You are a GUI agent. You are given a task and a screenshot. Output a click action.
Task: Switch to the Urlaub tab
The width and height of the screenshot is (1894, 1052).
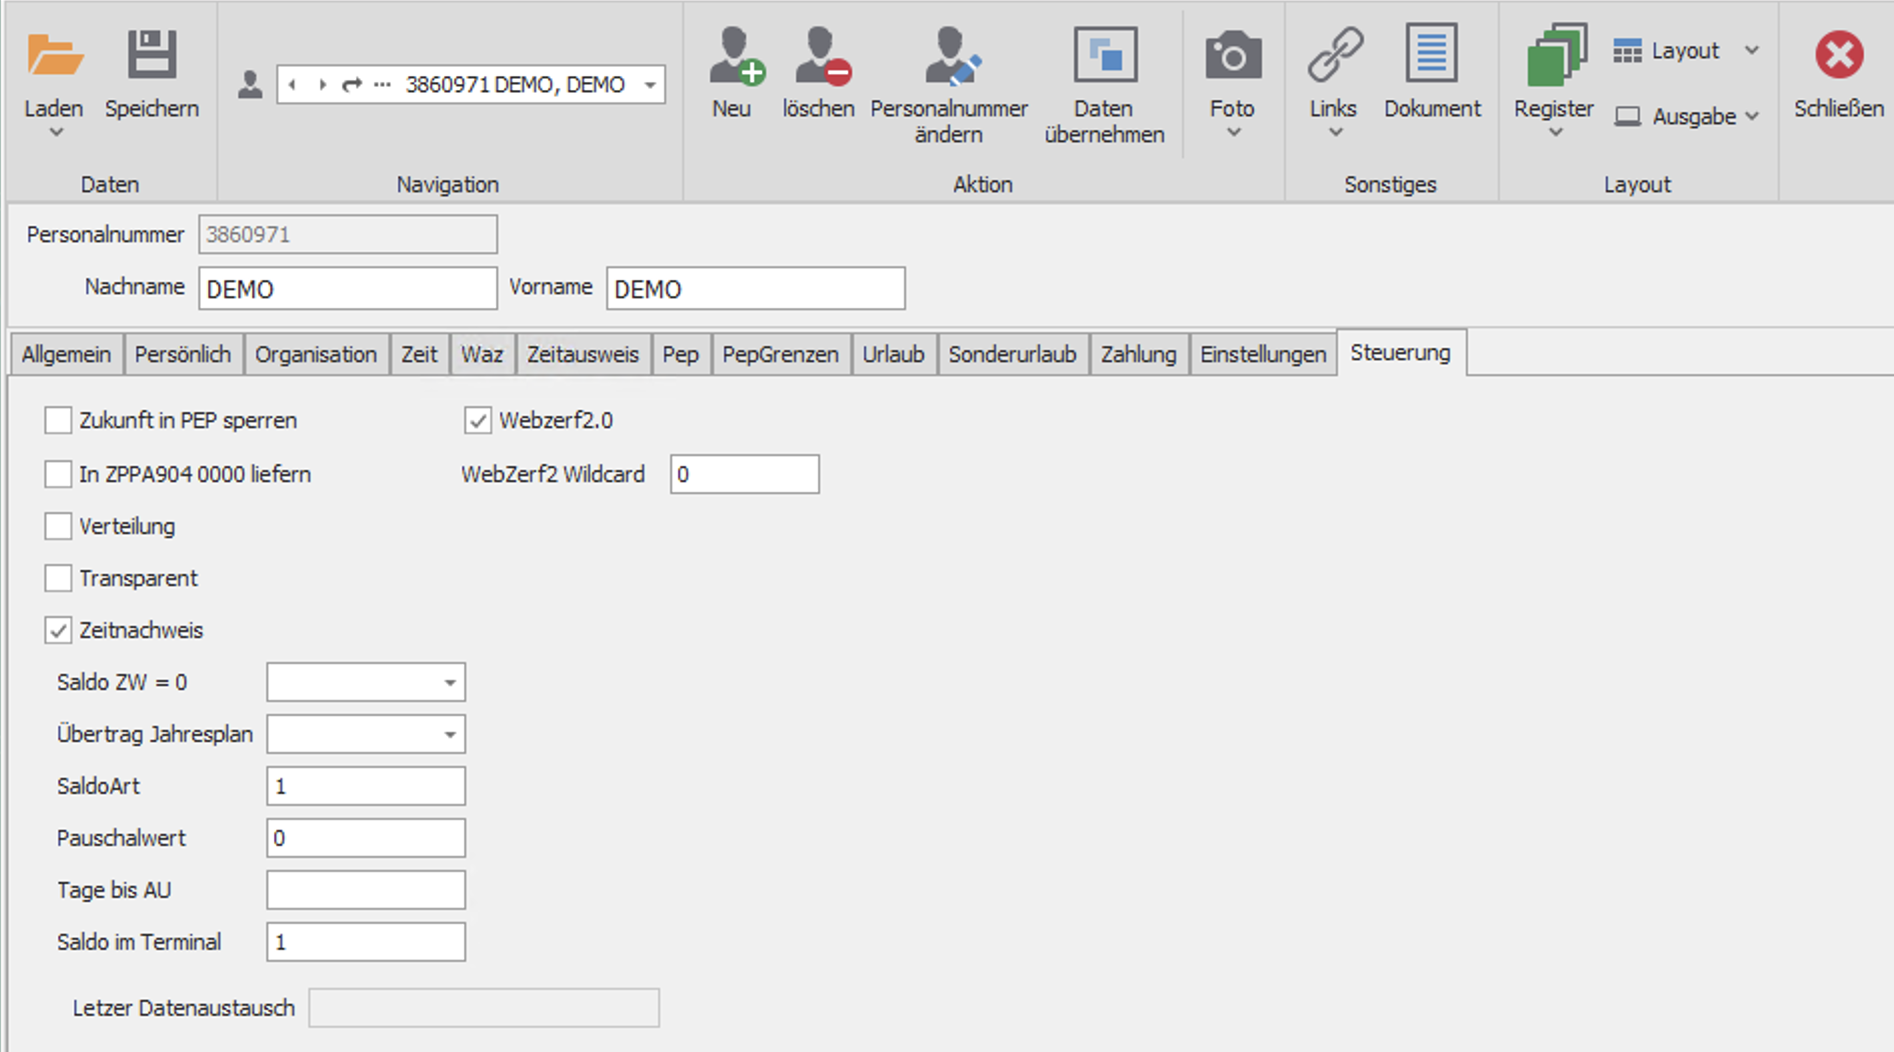893,355
